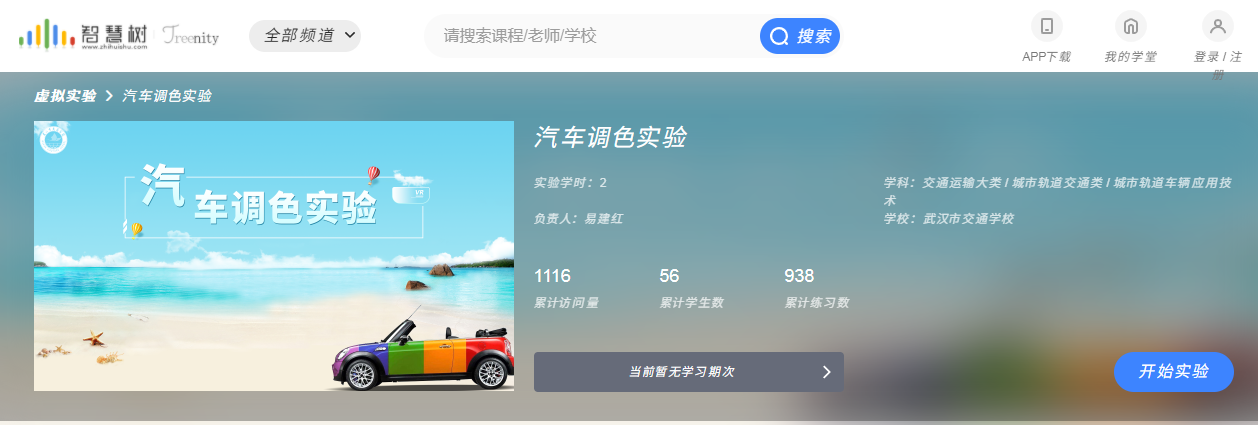Click the 开始实验 button
The image size is (1258, 425).
click(x=1174, y=372)
